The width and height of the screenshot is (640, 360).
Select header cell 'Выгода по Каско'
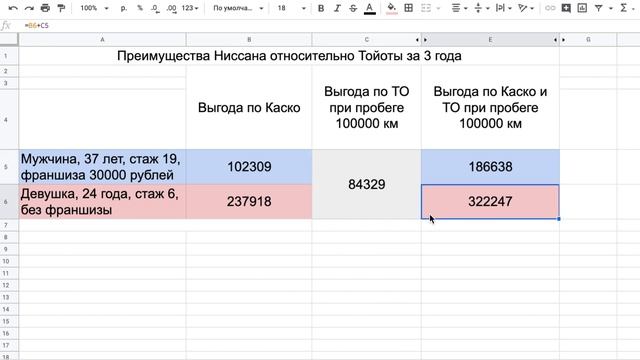(x=249, y=108)
